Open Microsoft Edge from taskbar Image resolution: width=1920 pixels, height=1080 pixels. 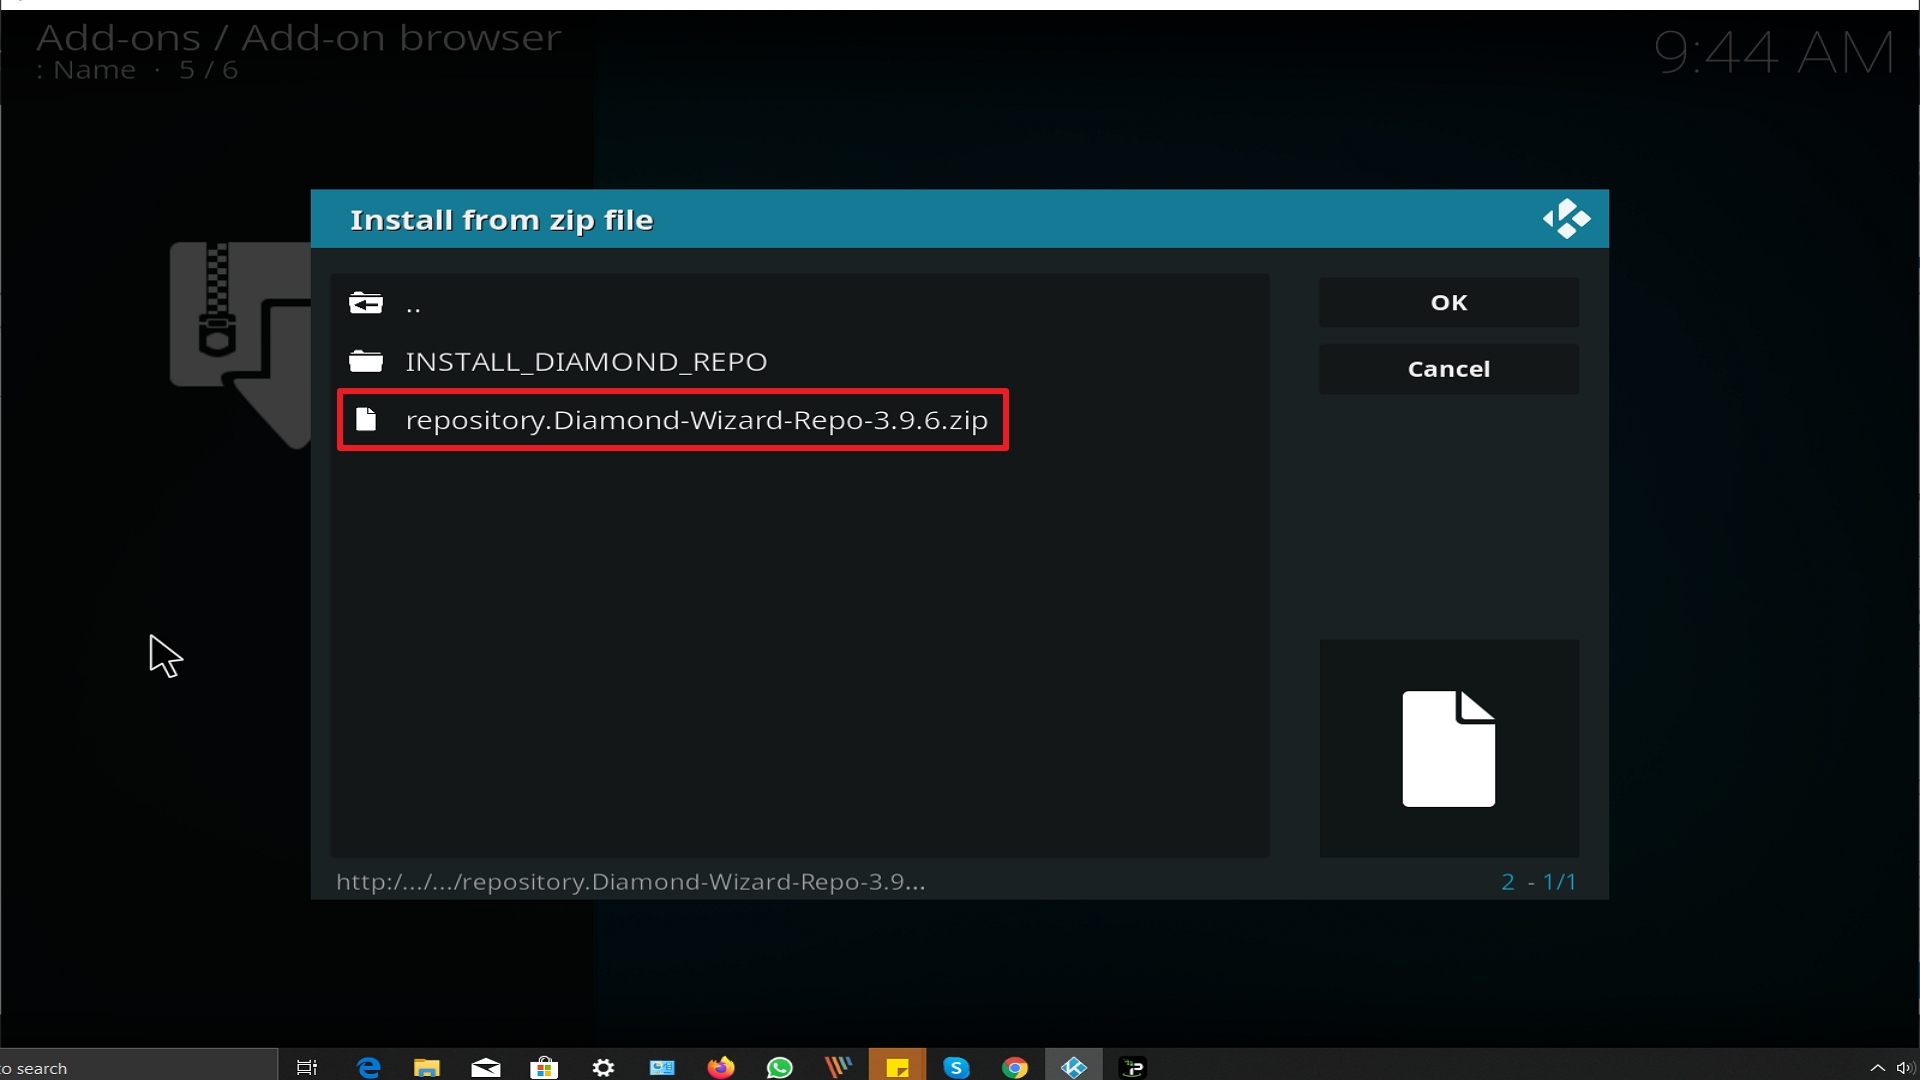pyautogui.click(x=369, y=1067)
